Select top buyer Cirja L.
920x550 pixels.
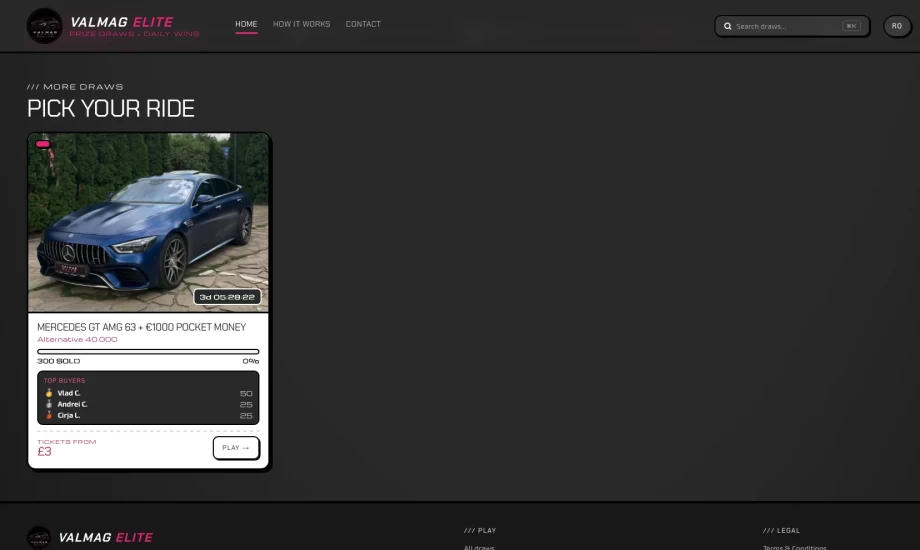[69, 416]
